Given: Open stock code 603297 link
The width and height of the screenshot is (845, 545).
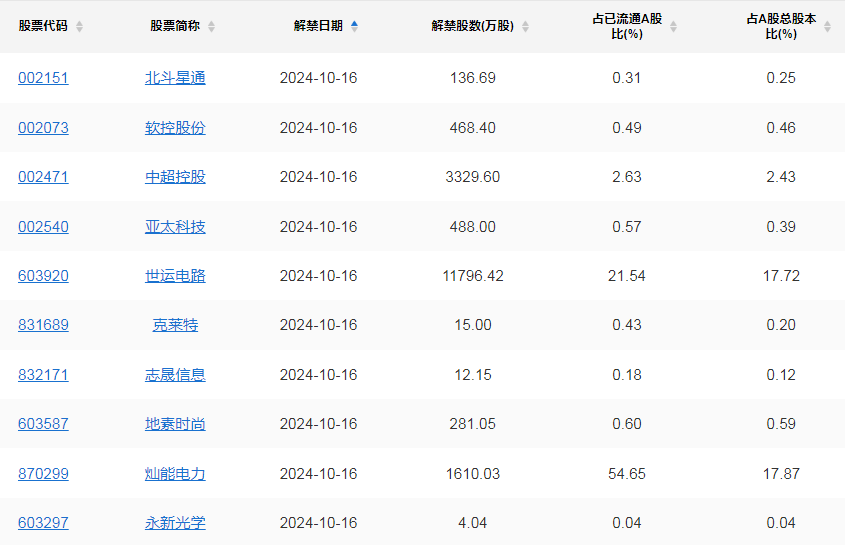Looking at the screenshot, I should (43, 523).
